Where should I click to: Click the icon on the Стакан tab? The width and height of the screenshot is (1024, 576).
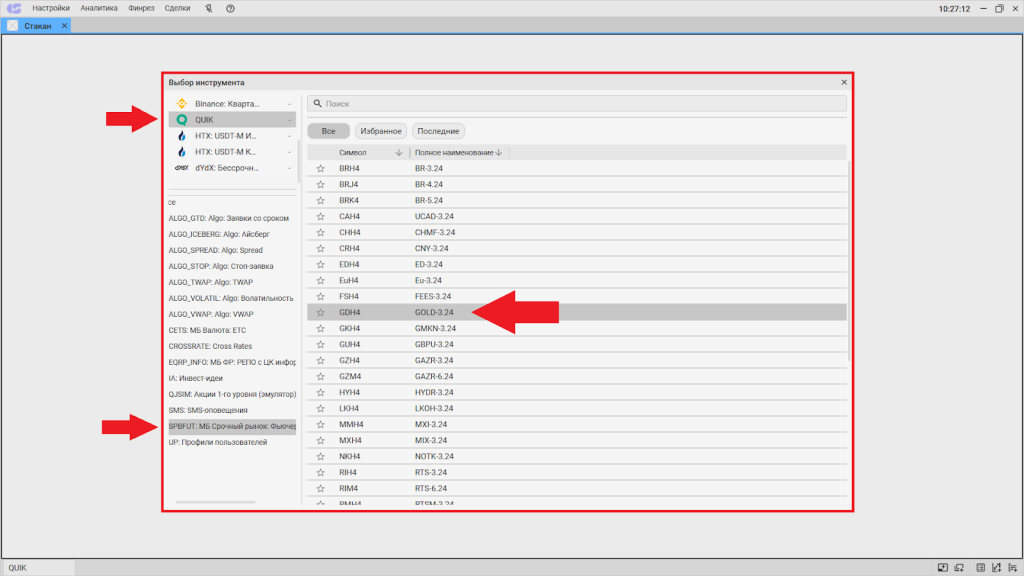[12, 25]
